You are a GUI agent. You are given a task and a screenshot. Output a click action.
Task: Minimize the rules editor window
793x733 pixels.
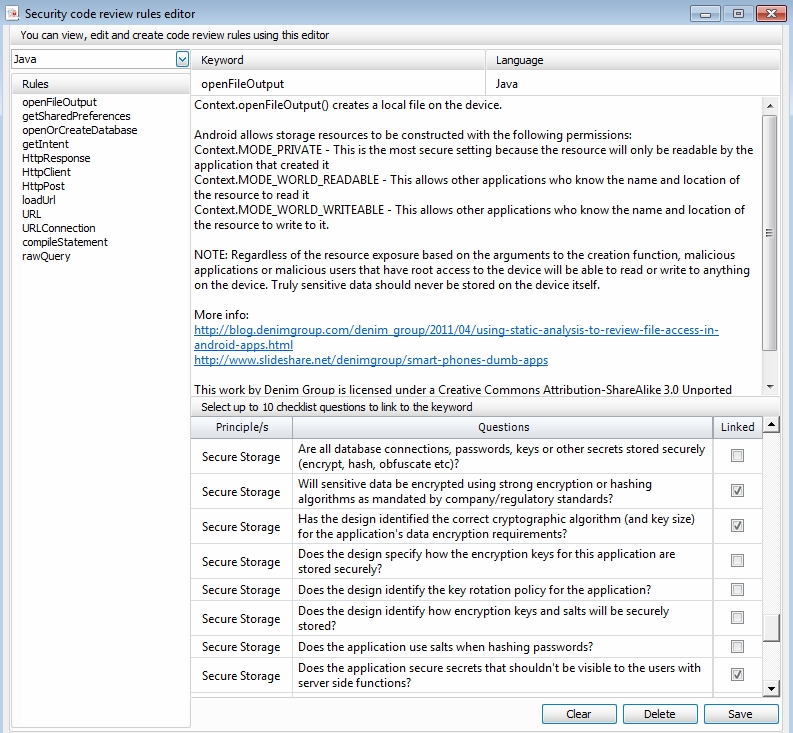[x=705, y=14]
